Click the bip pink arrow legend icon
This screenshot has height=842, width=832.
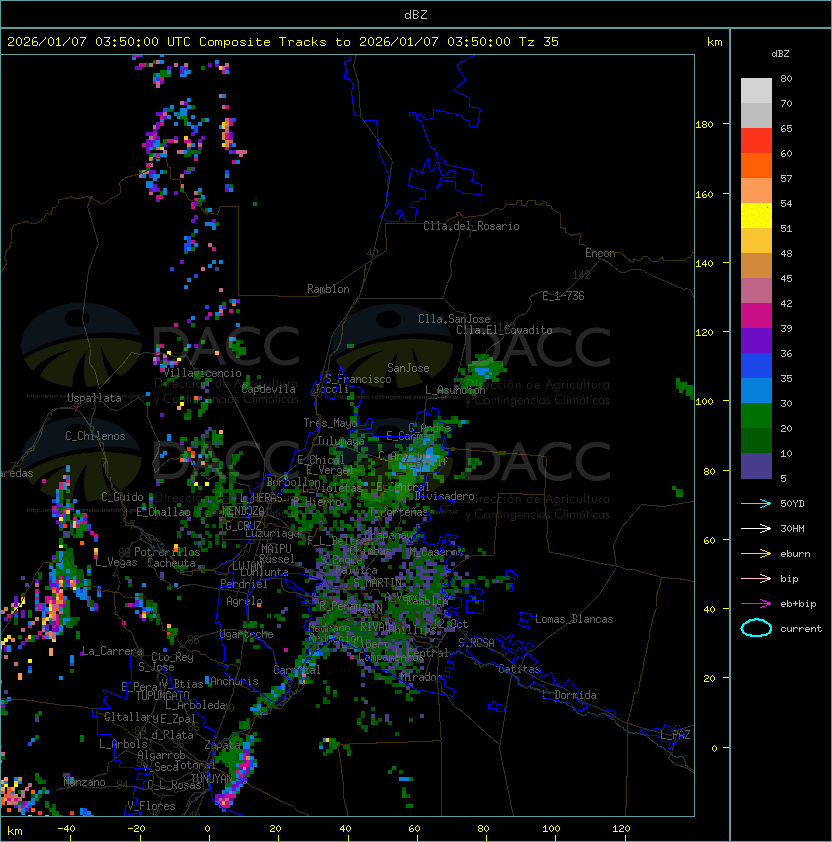tap(756, 578)
